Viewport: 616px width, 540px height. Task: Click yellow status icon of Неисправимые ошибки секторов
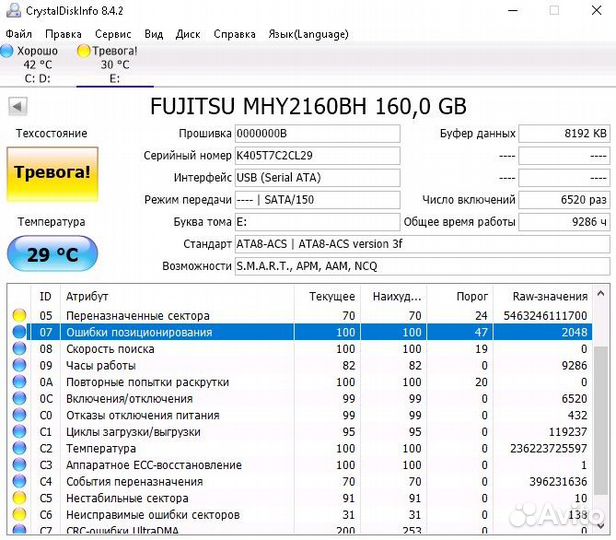click(x=19, y=514)
